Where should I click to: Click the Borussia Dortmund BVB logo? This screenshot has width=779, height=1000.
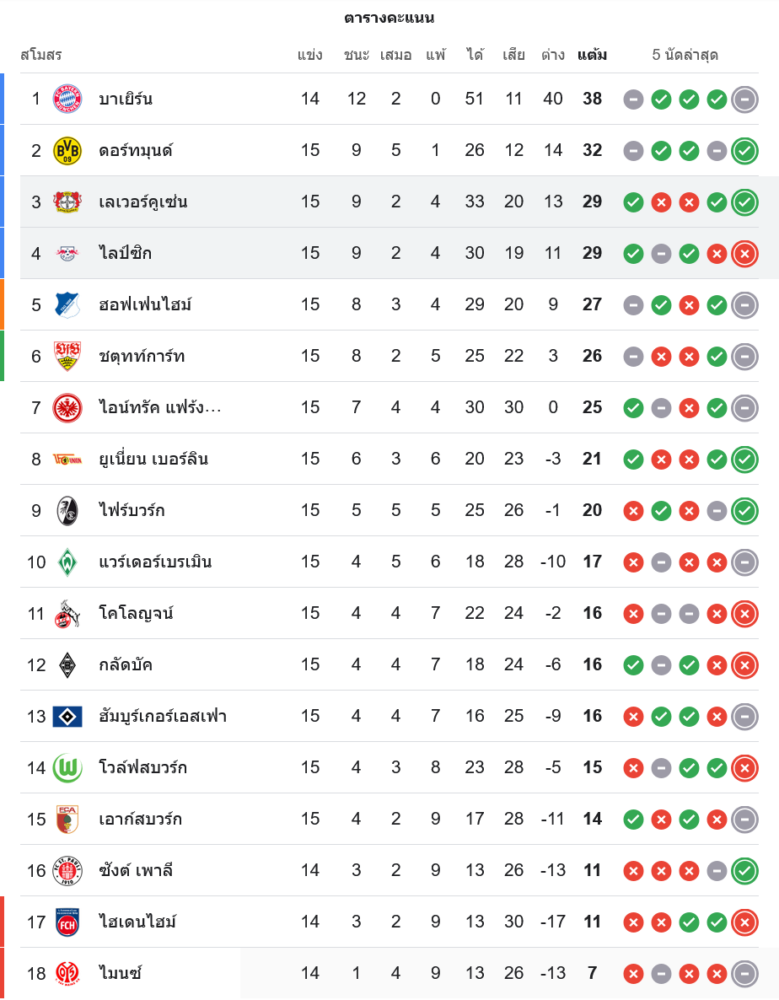point(67,150)
